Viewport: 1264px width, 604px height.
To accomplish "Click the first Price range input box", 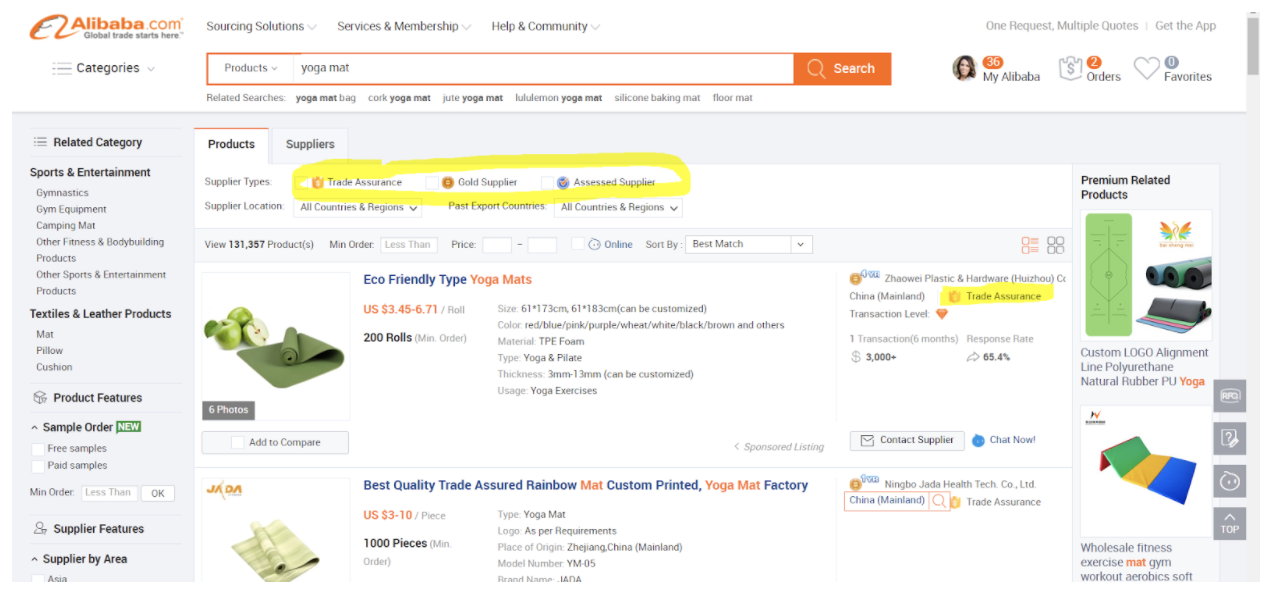I will click(x=497, y=244).
